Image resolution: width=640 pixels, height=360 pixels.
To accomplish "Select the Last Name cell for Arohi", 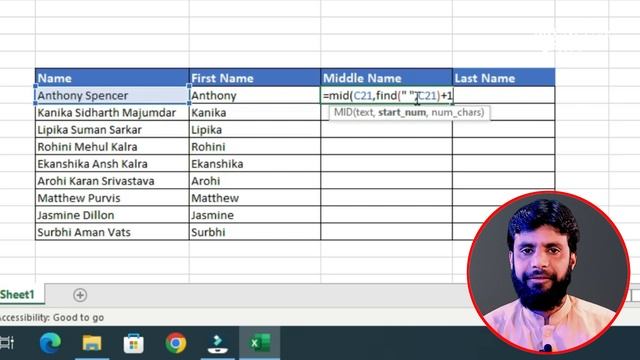I will coord(504,181).
